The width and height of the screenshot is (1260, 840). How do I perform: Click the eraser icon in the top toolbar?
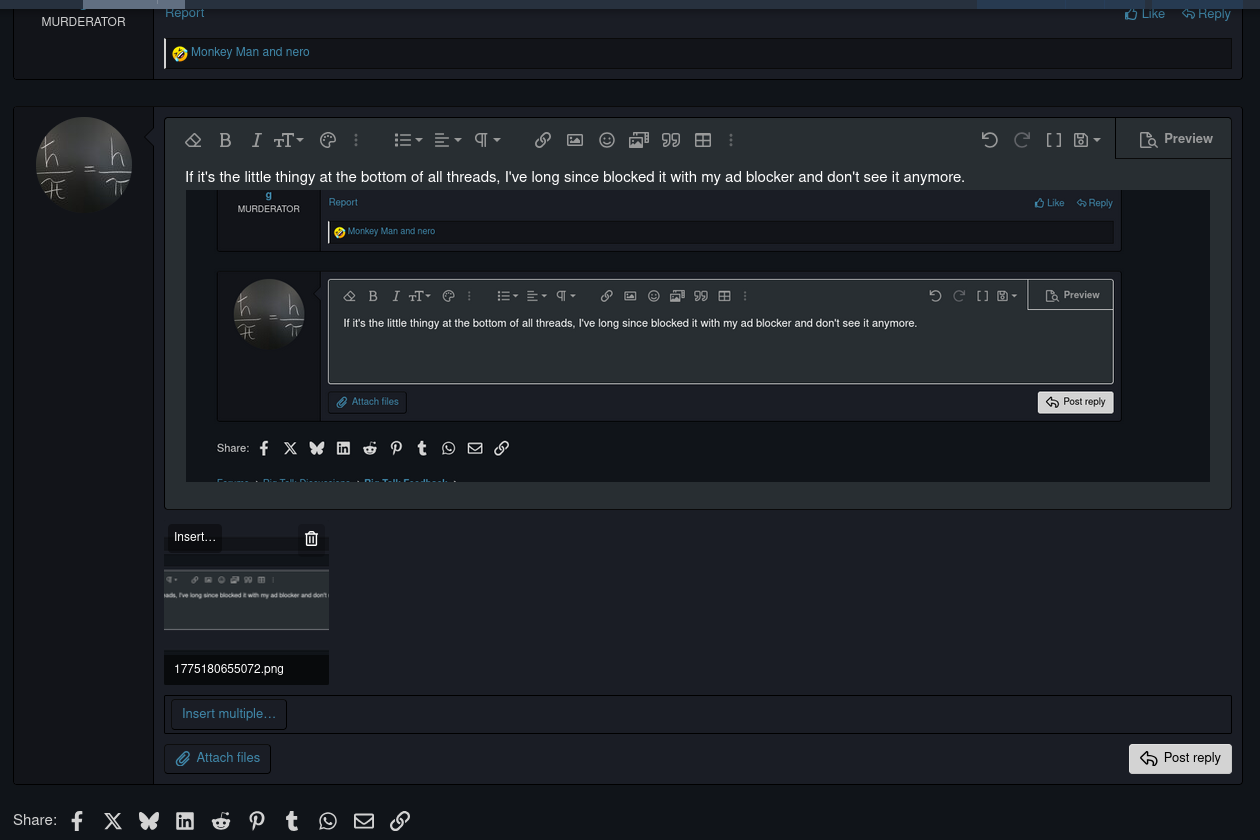pos(193,140)
